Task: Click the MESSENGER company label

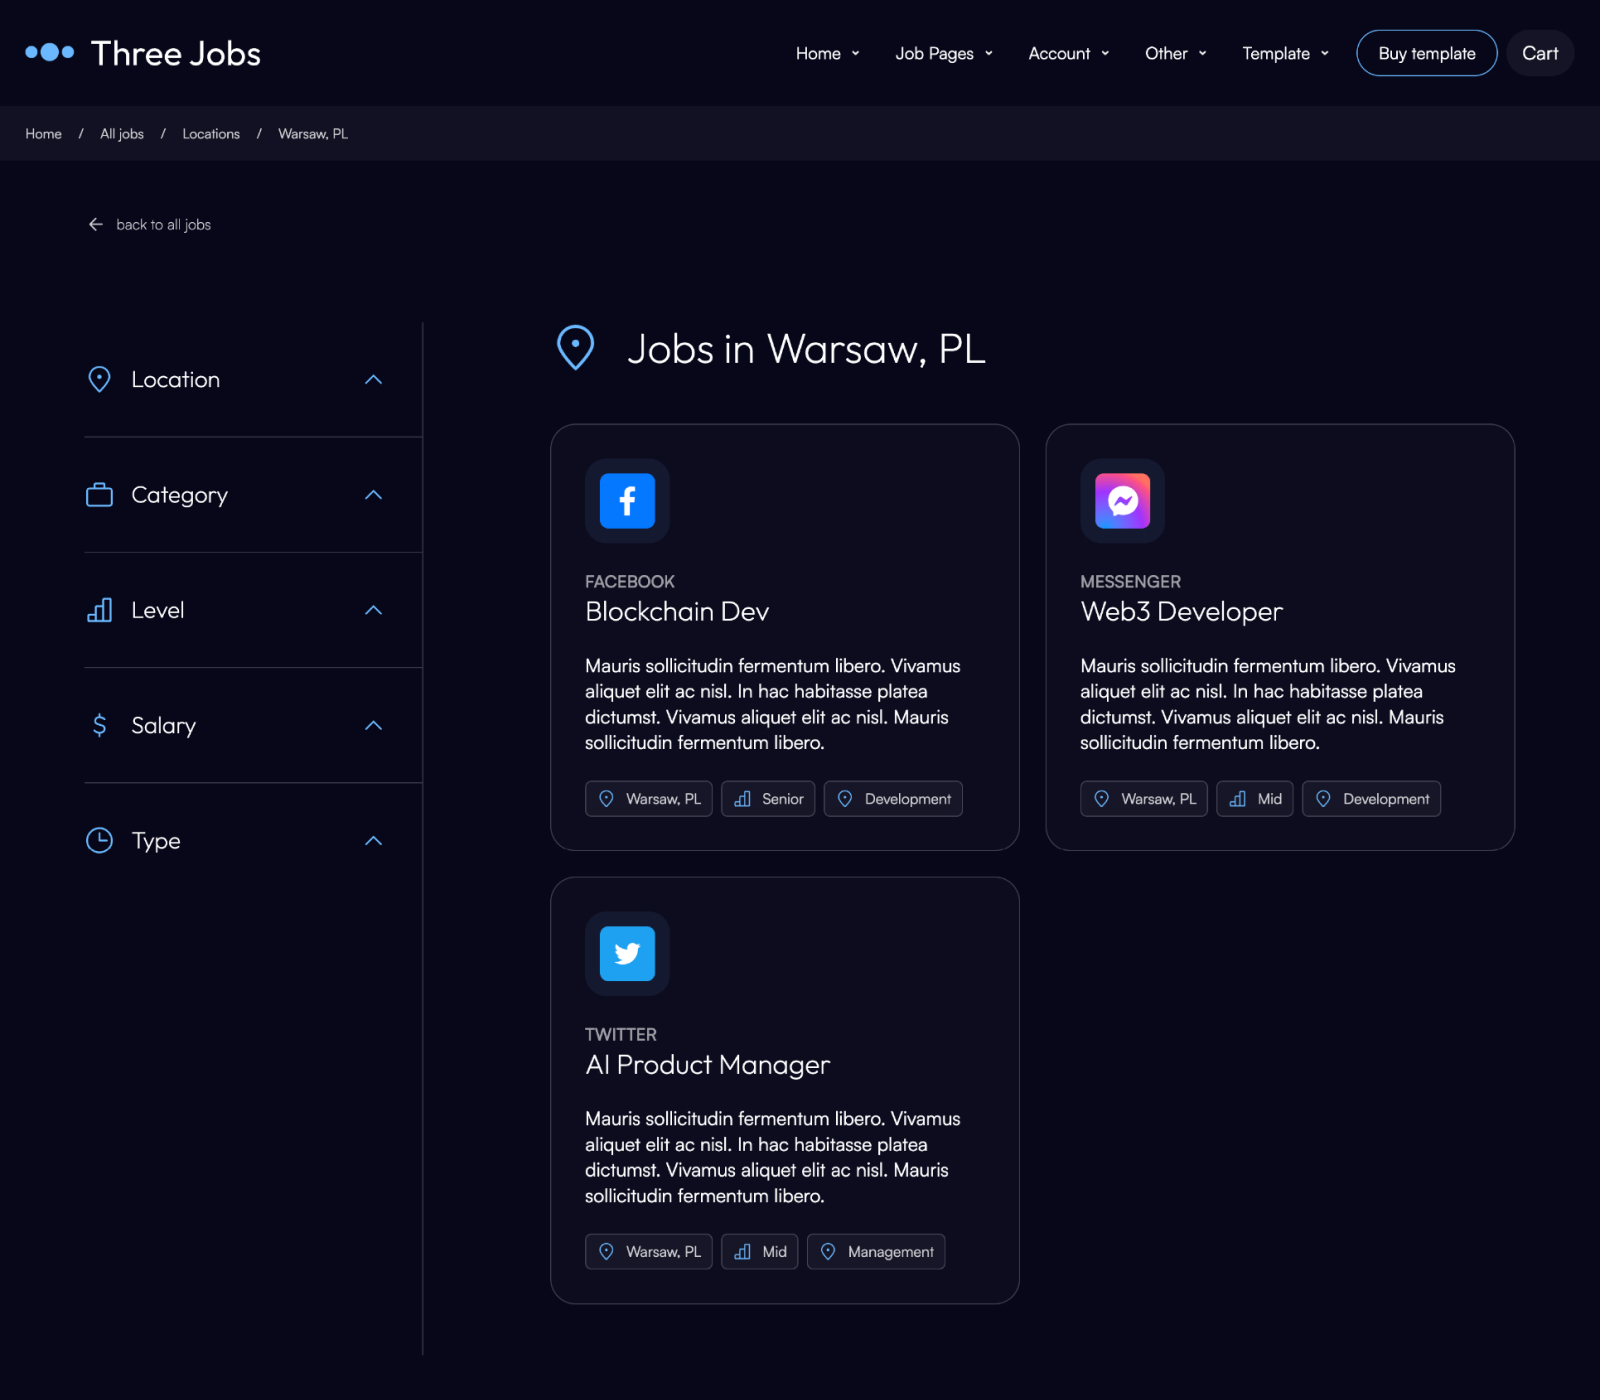Action: click(x=1130, y=582)
